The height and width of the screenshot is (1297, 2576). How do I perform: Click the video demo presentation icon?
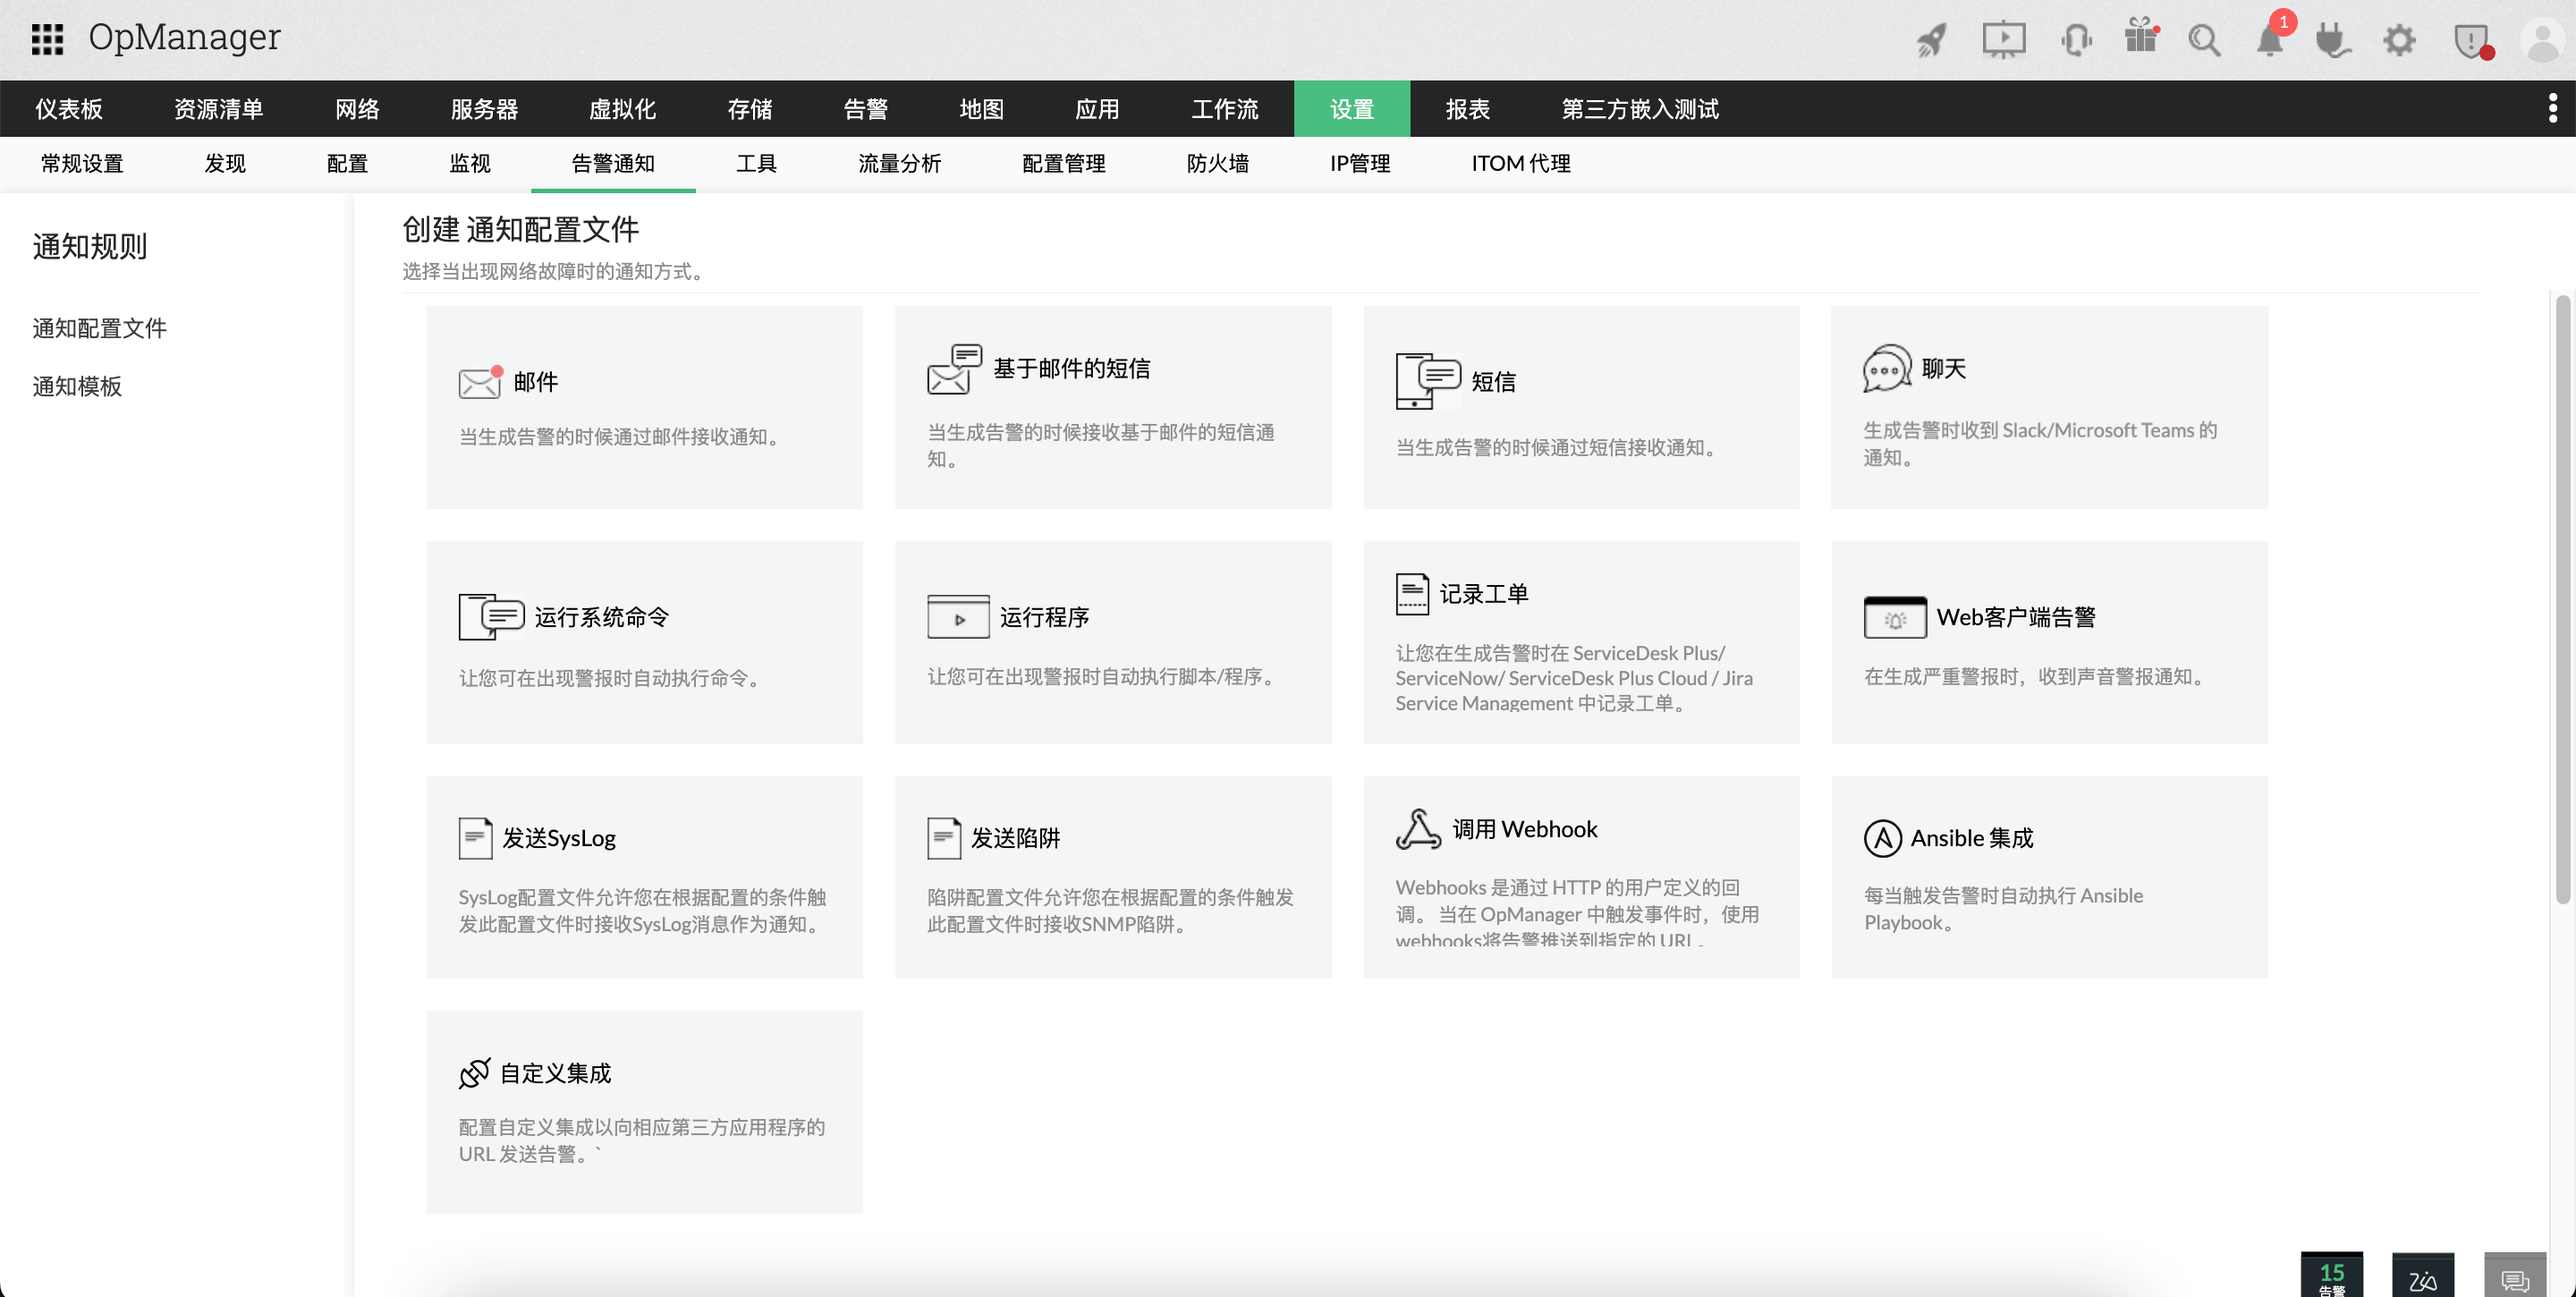pyautogui.click(x=2003, y=41)
